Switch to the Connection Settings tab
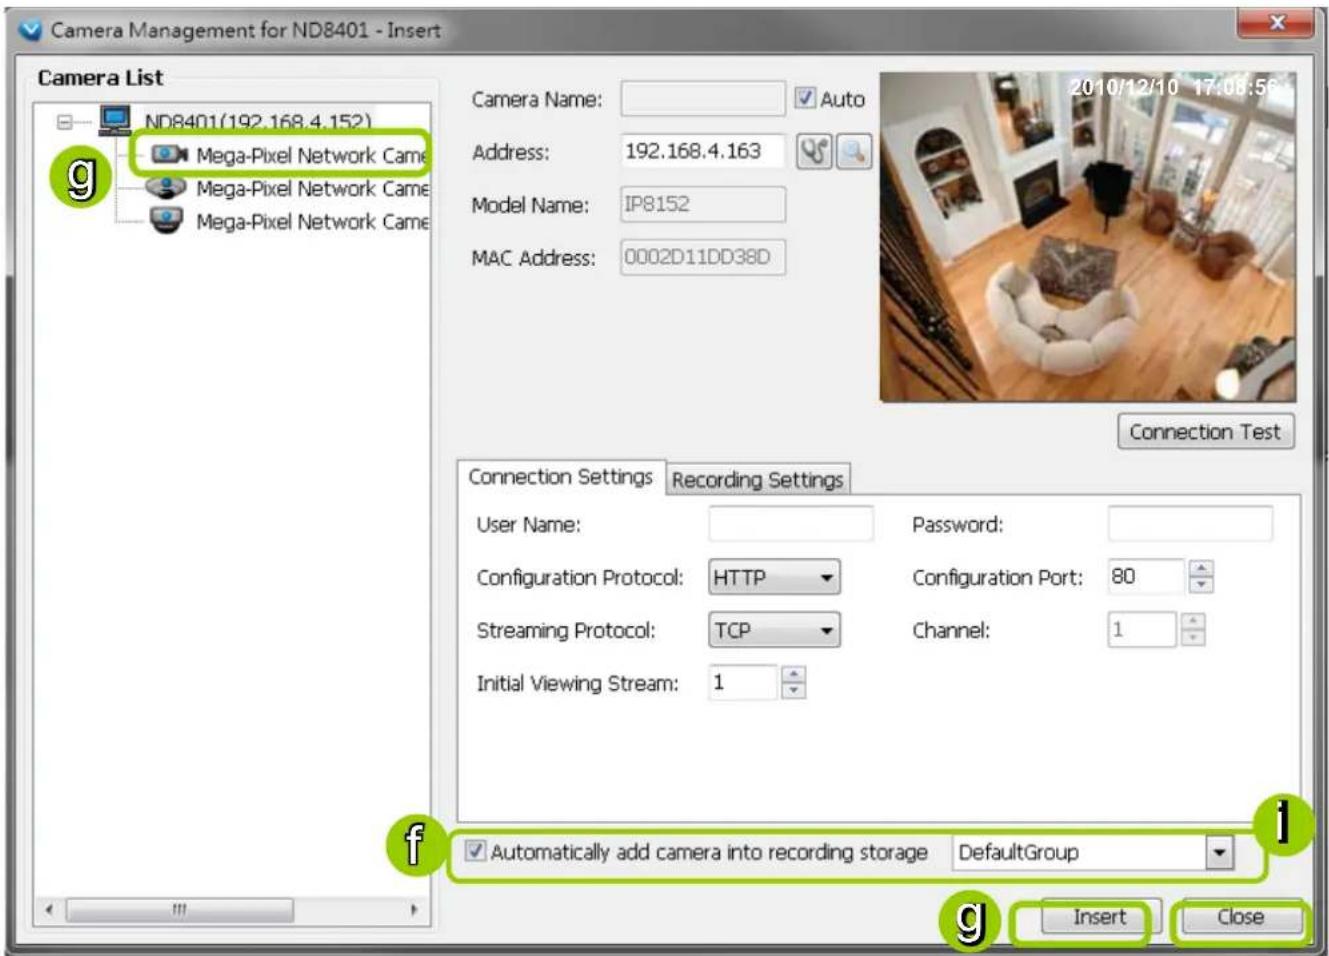 [x=560, y=477]
